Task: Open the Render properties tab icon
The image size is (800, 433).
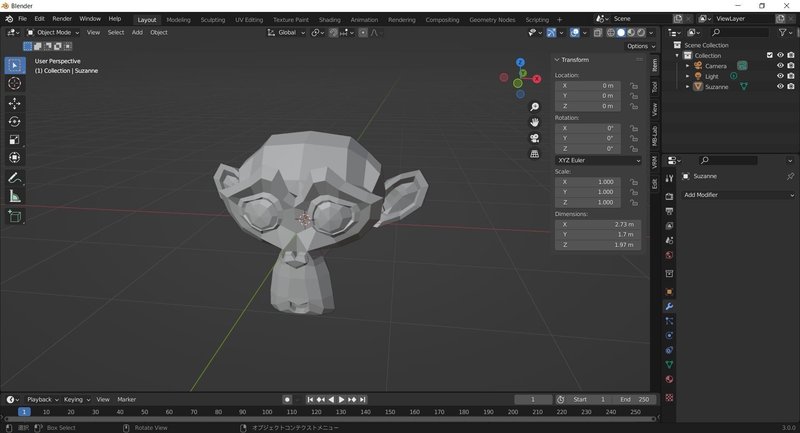Action: pyautogui.click(x=669, y=196)
